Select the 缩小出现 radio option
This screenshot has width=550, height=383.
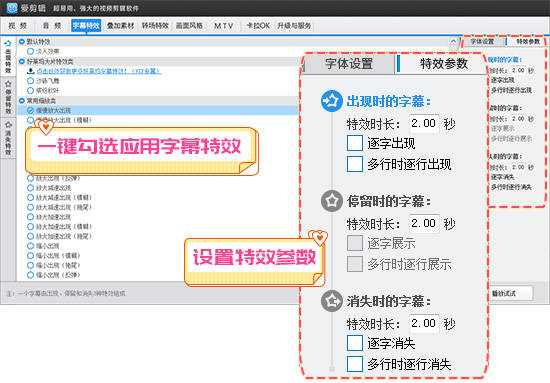pyautogui.click(x=31, y=246)
